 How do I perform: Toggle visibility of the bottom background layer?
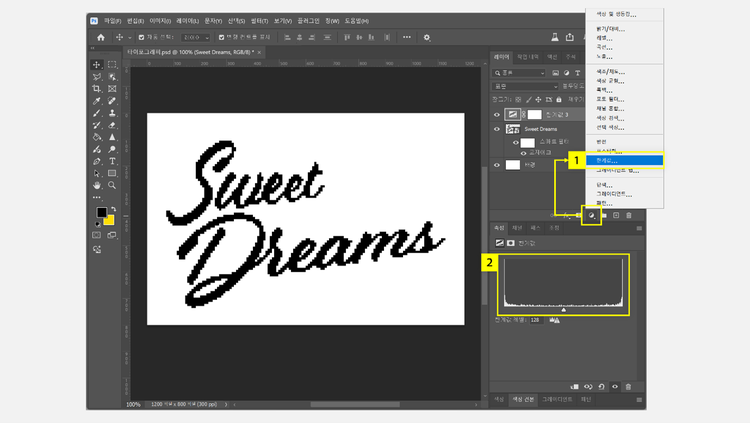(x=497, y=165)
